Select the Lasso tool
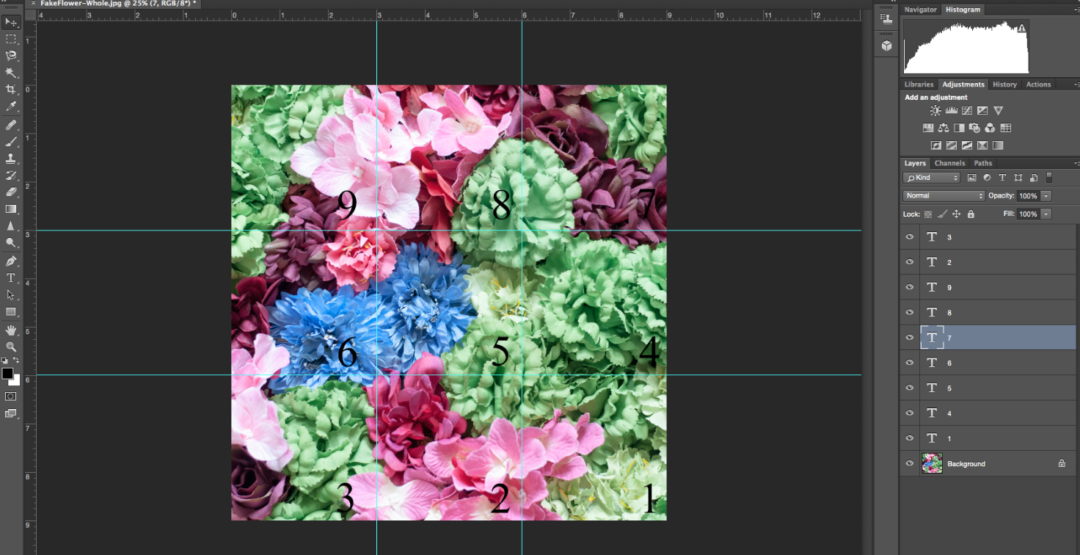Viewport: 1080px width, 555px height. click(x=11, y=56)
